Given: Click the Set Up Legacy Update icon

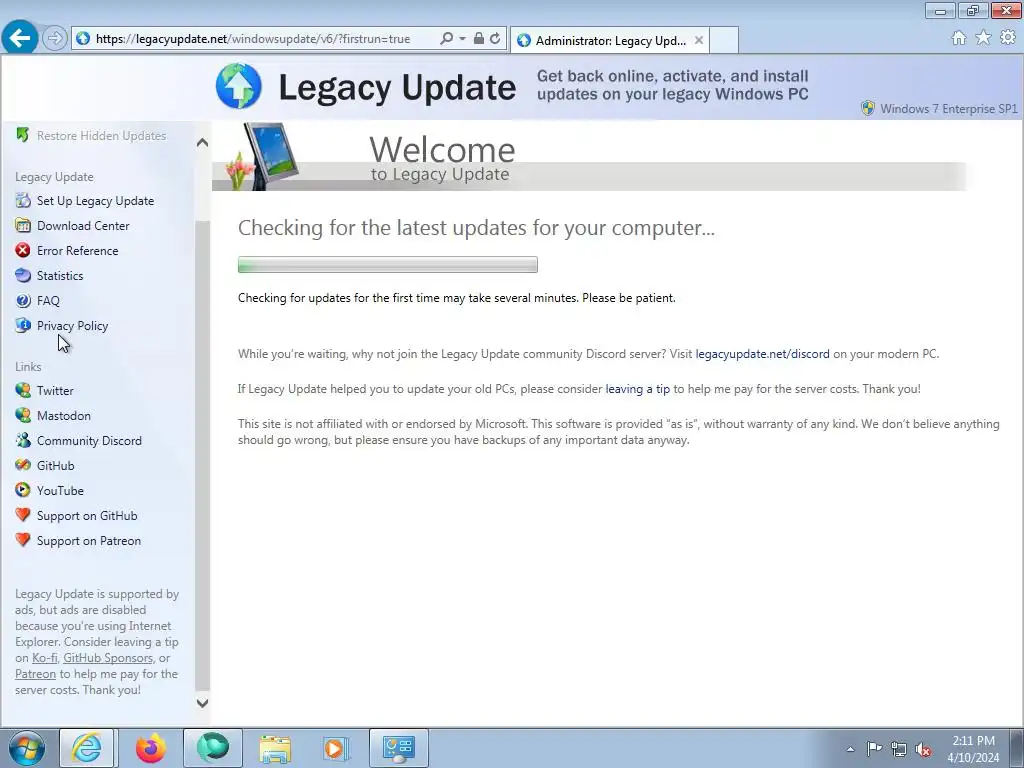Looking at the screenshot, I should click(23, 200).
